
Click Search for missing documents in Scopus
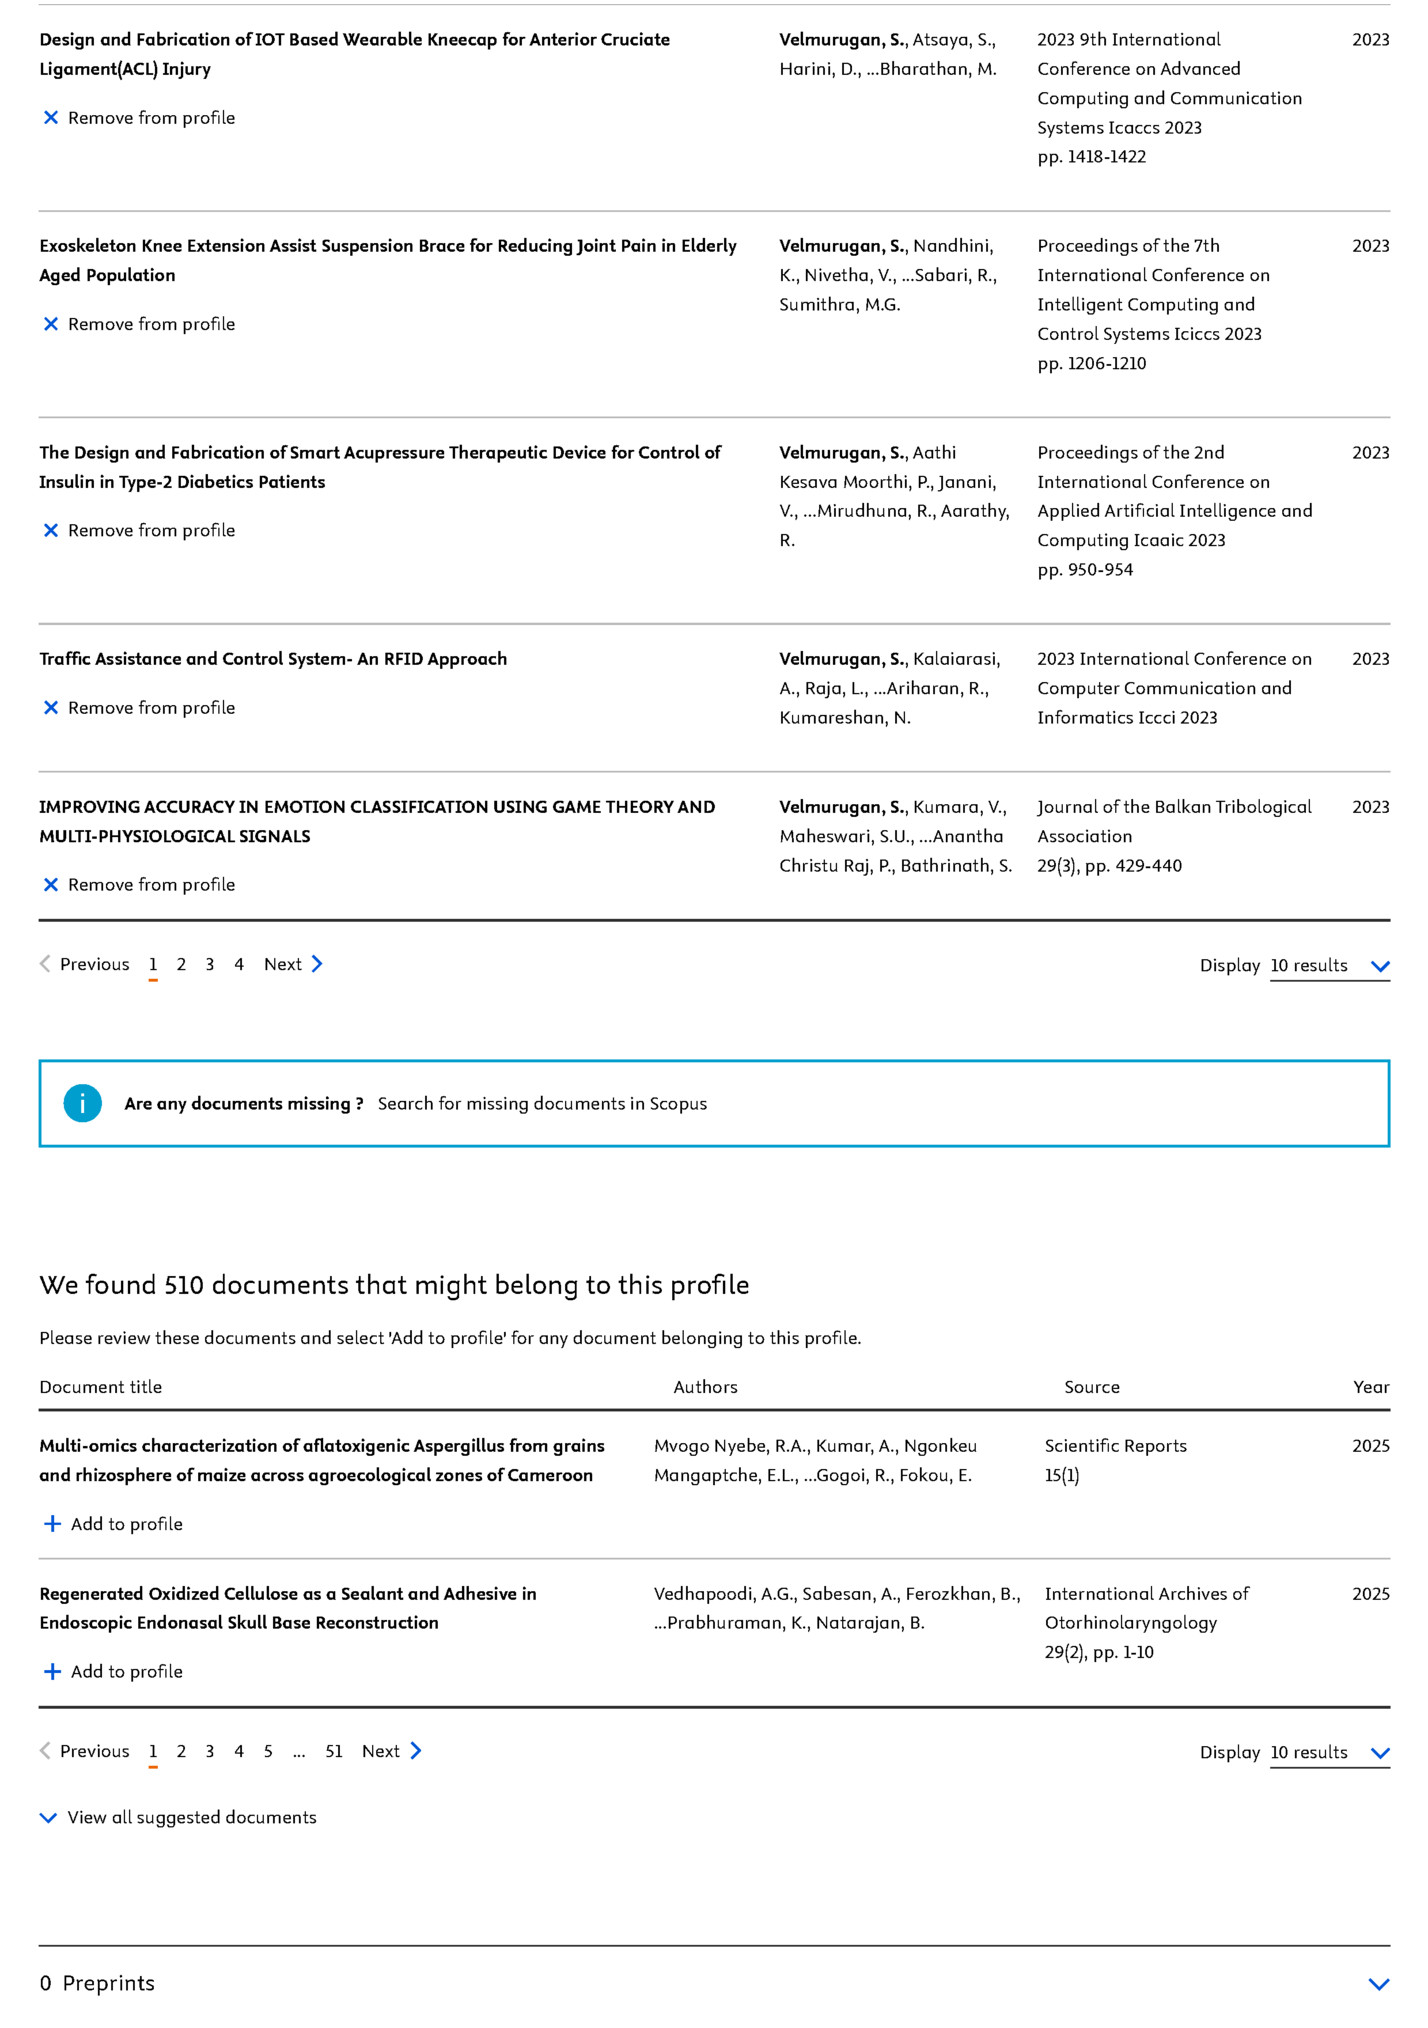coord(542,1103)
